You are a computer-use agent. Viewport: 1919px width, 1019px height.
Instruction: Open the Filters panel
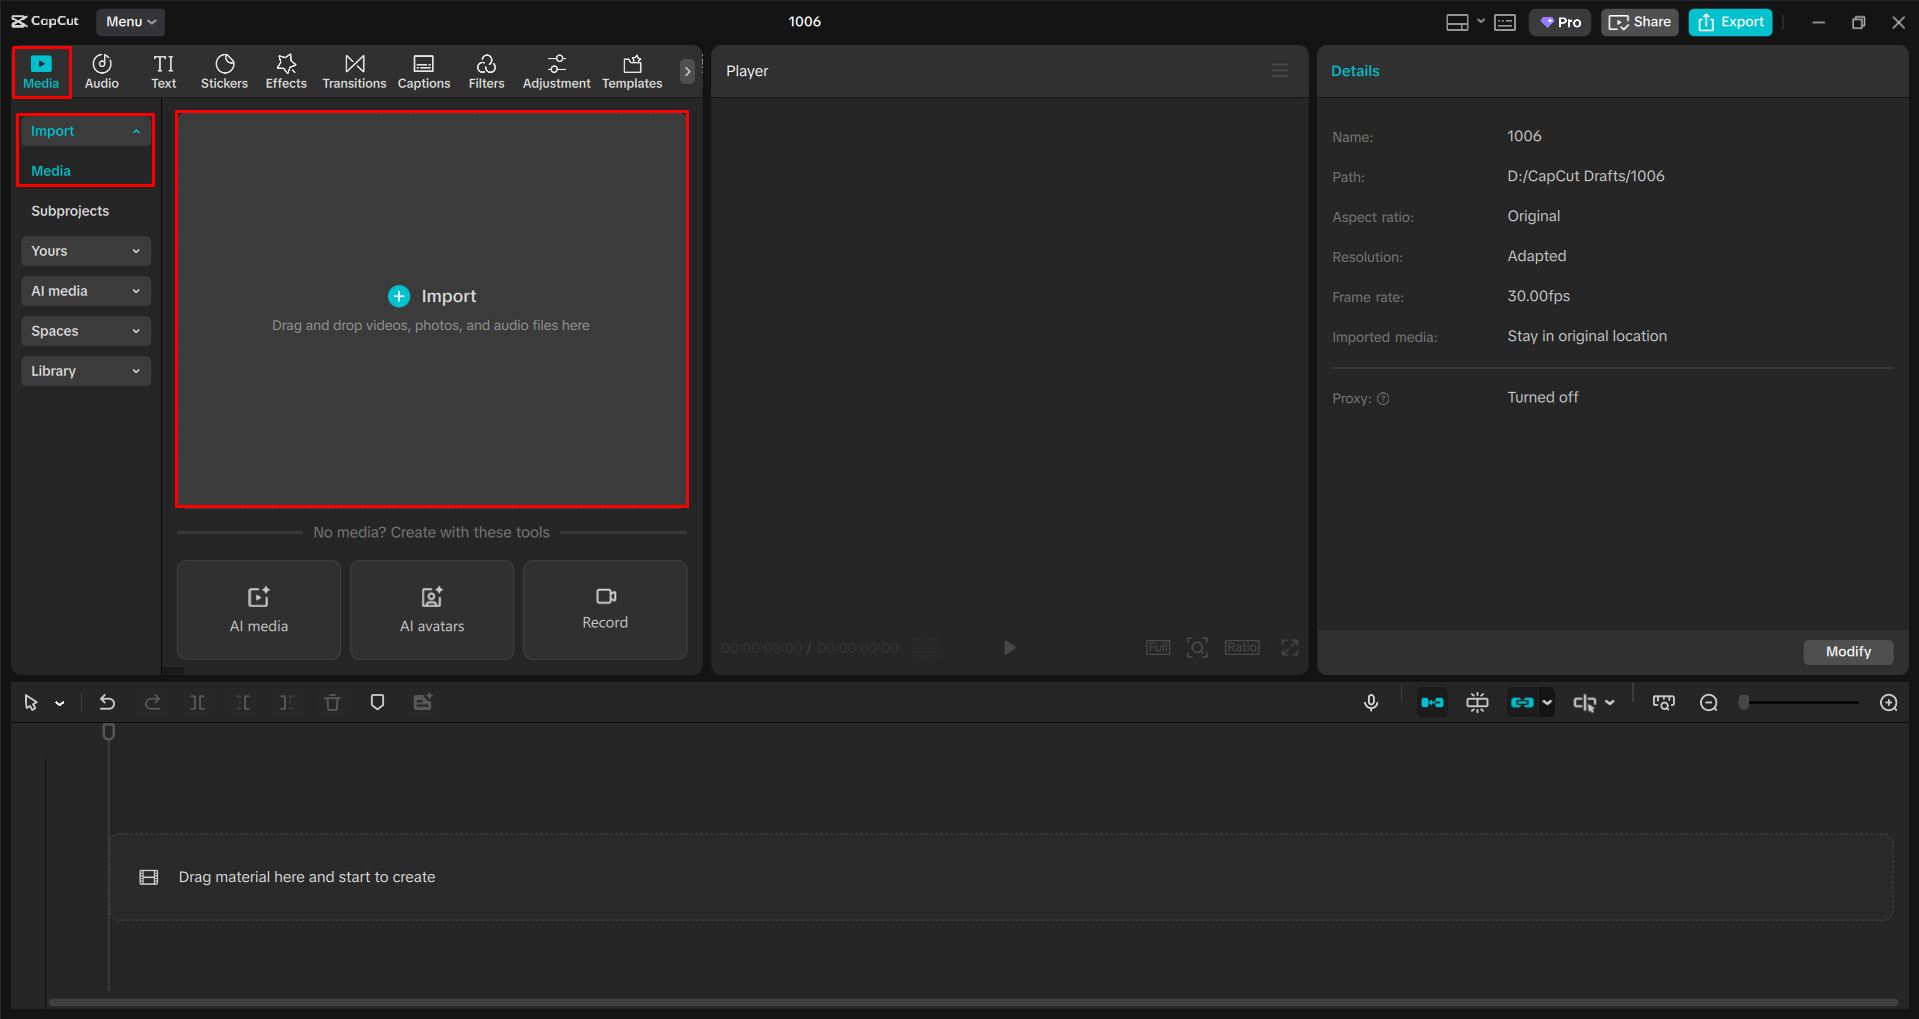tap(486, 71)
